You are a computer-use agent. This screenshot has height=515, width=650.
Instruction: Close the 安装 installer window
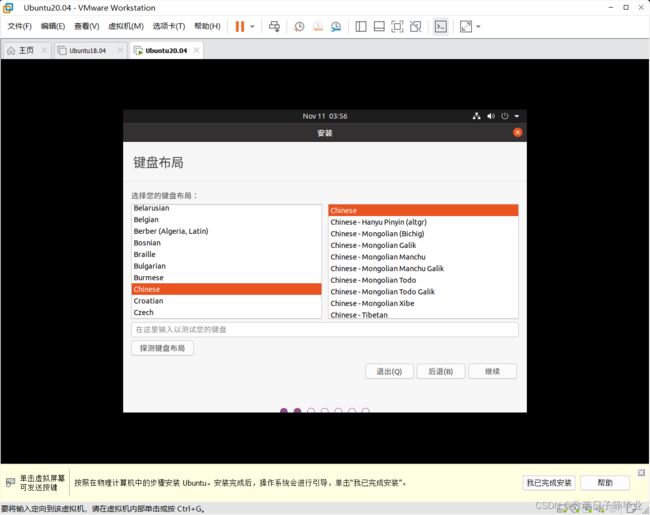coord(517,132)
